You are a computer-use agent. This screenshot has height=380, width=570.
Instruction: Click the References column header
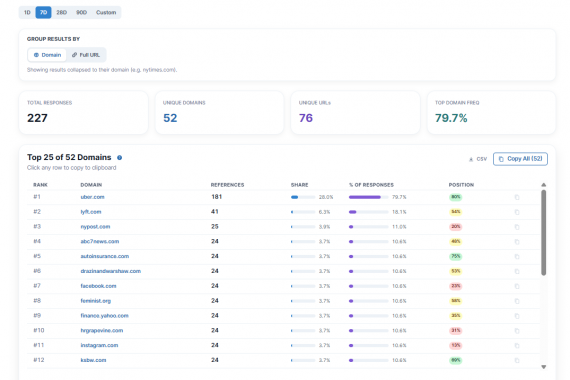click(x=228, y=185)
